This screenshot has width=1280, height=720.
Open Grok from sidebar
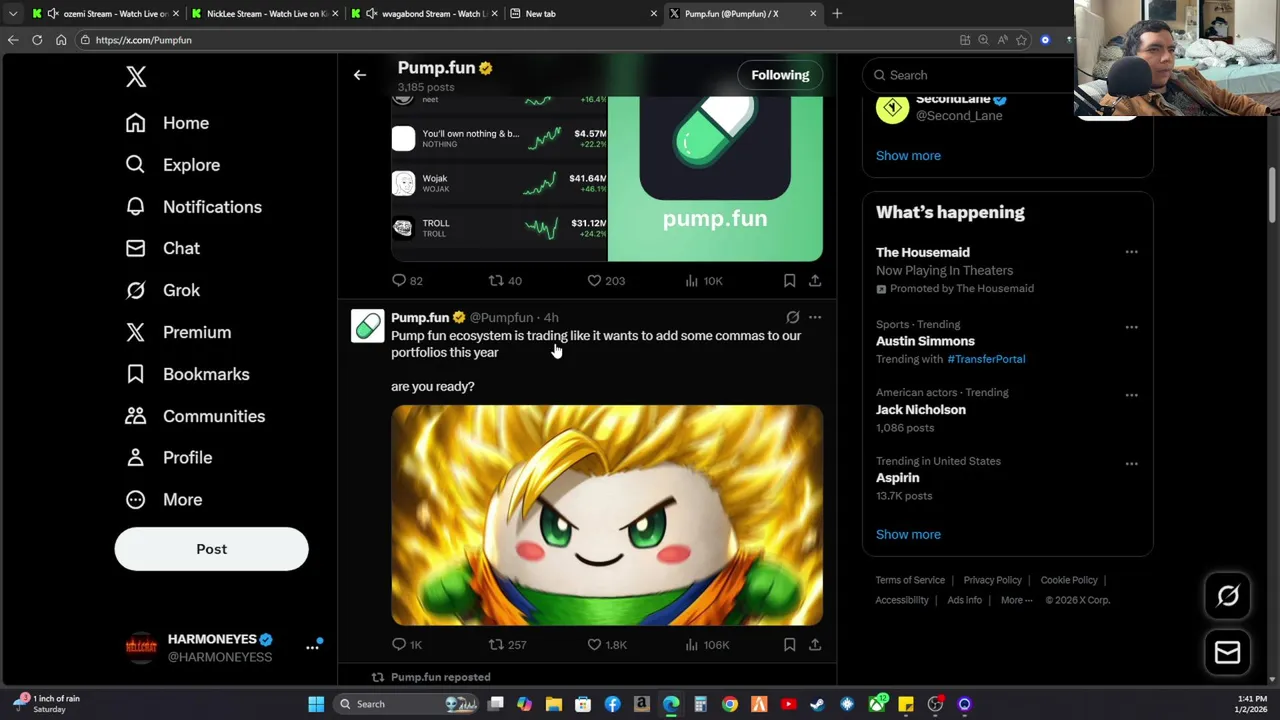(x=162, y=290)
